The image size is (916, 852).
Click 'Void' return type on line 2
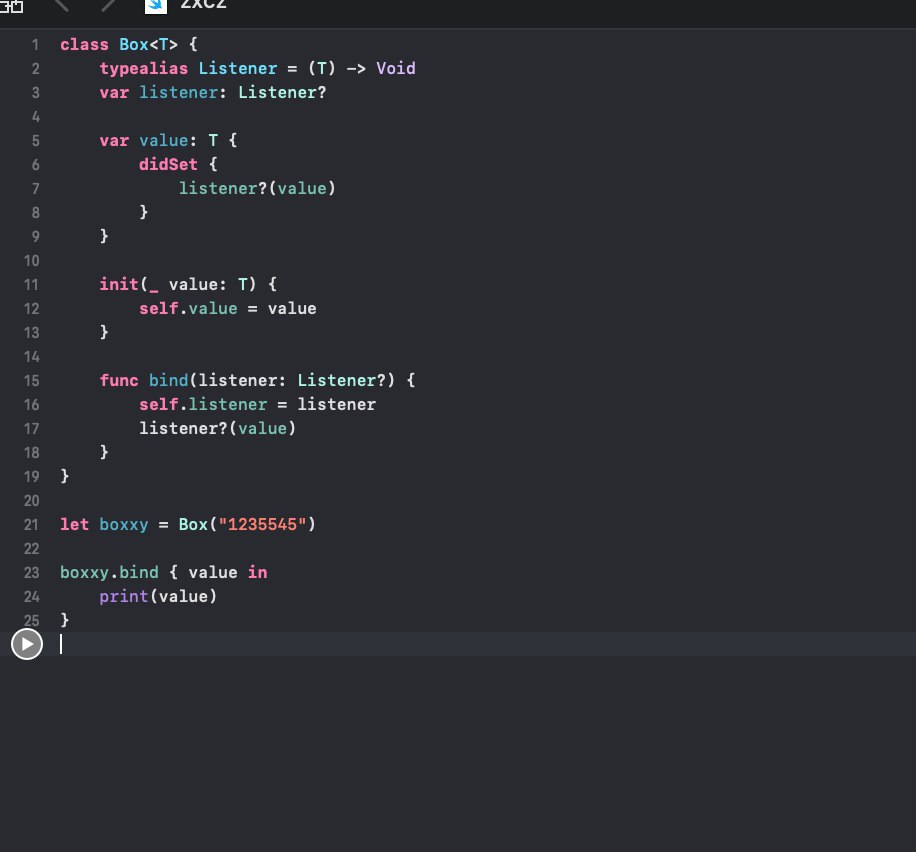[396, 68]
